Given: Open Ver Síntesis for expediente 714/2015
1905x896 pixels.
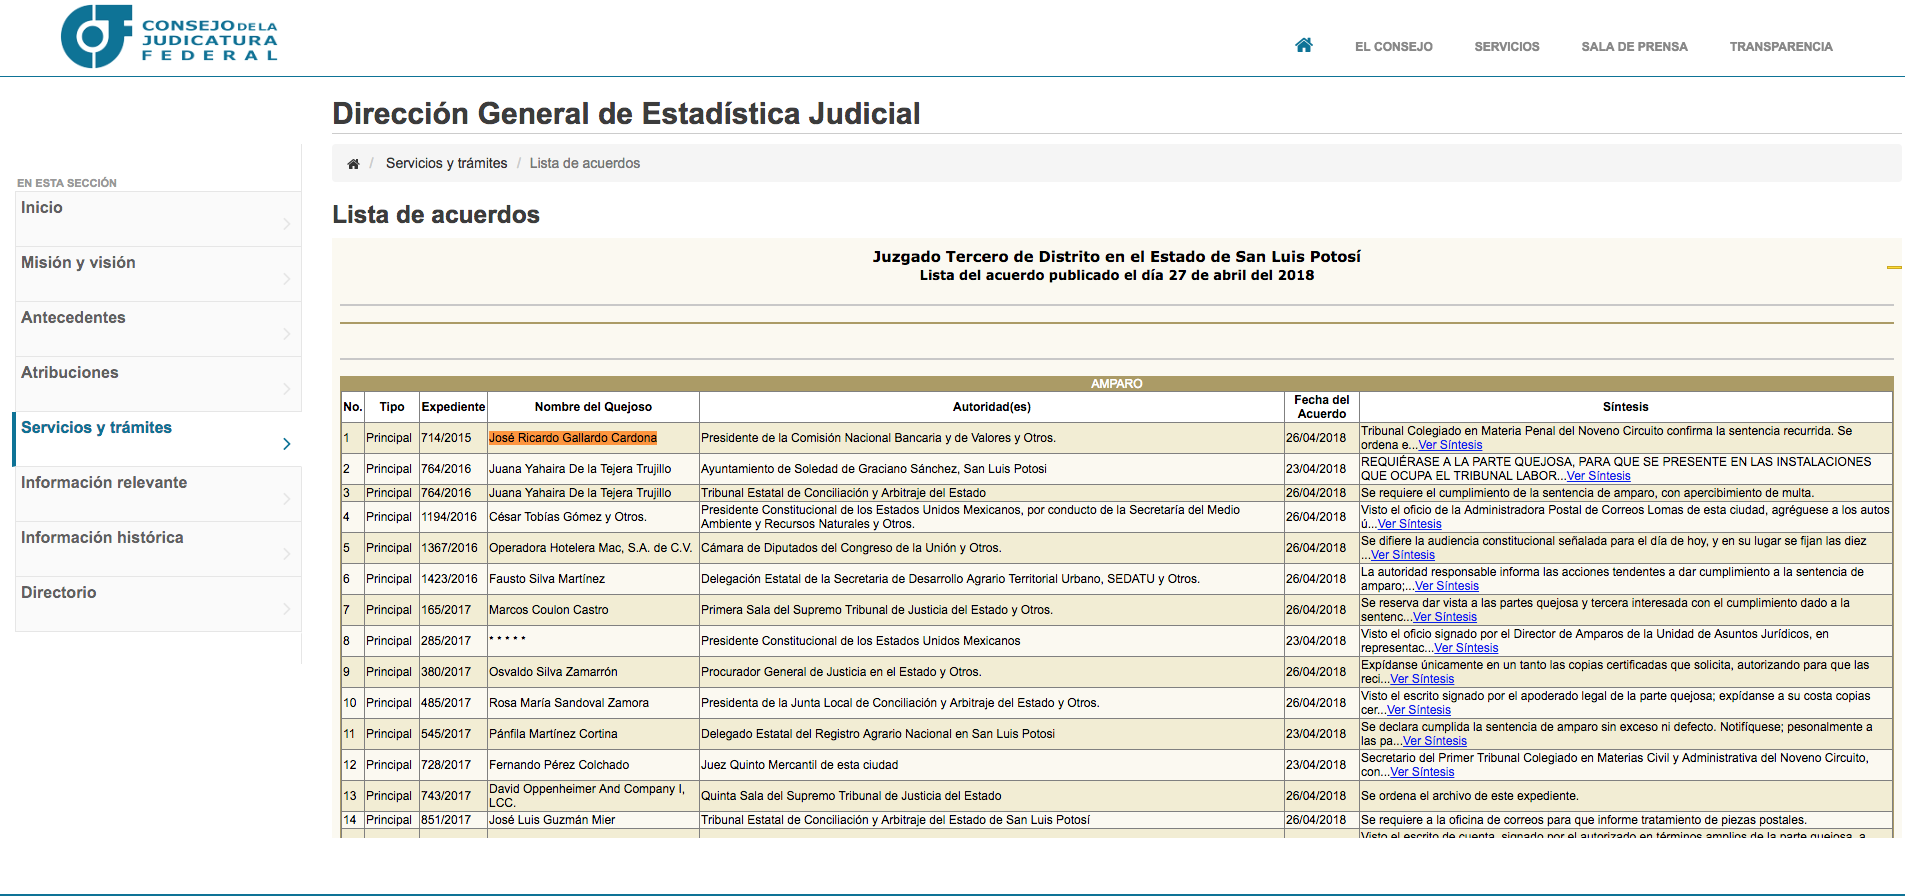Looking at the screenshot, I should (1450, 446).
